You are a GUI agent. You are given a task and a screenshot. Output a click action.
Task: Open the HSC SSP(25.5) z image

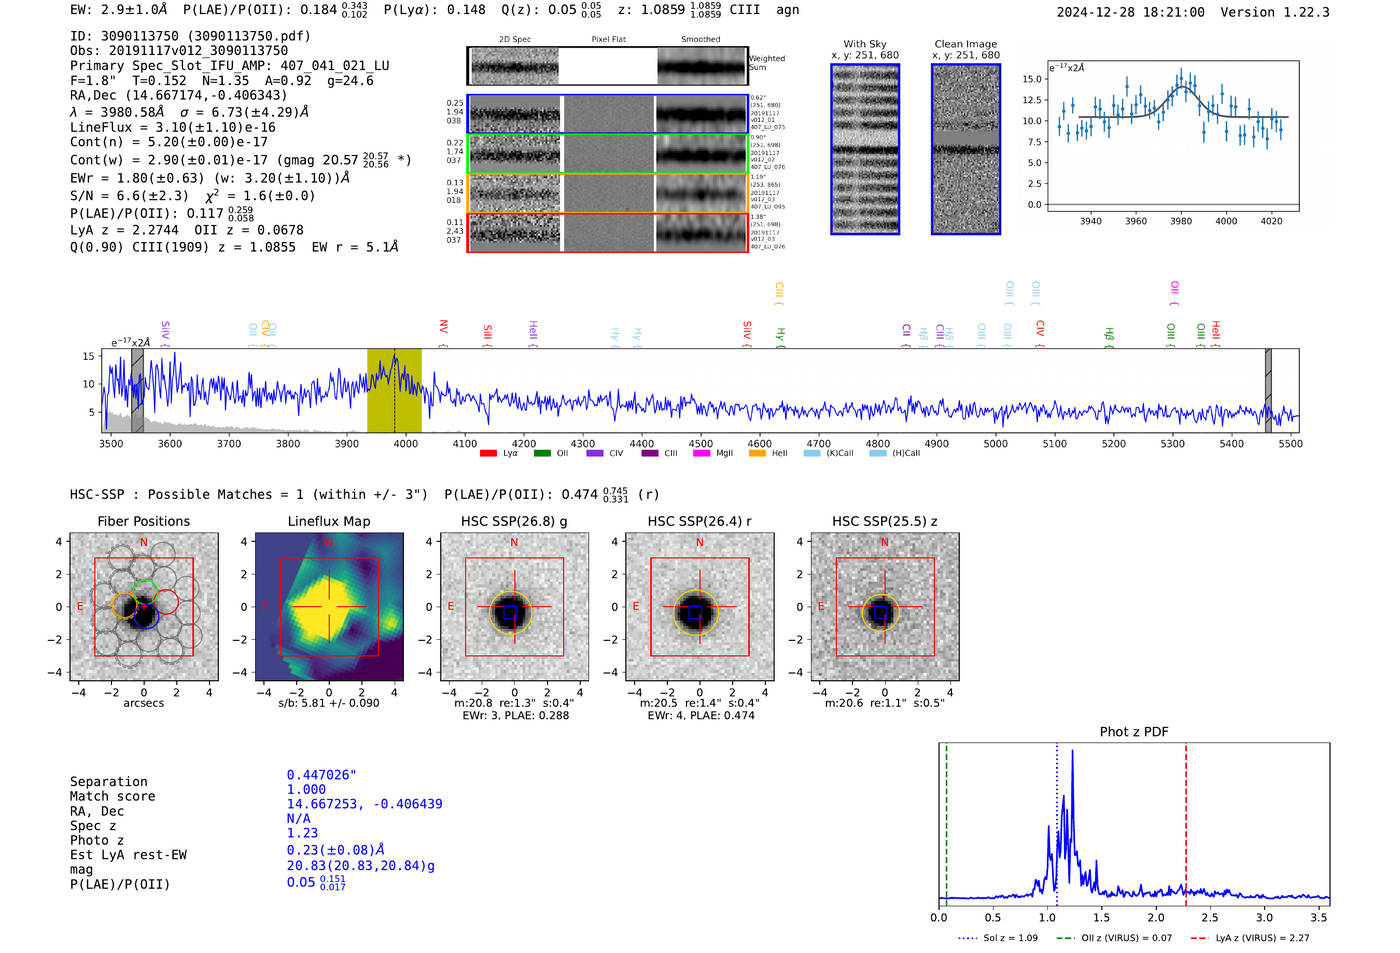pos(885,607)
